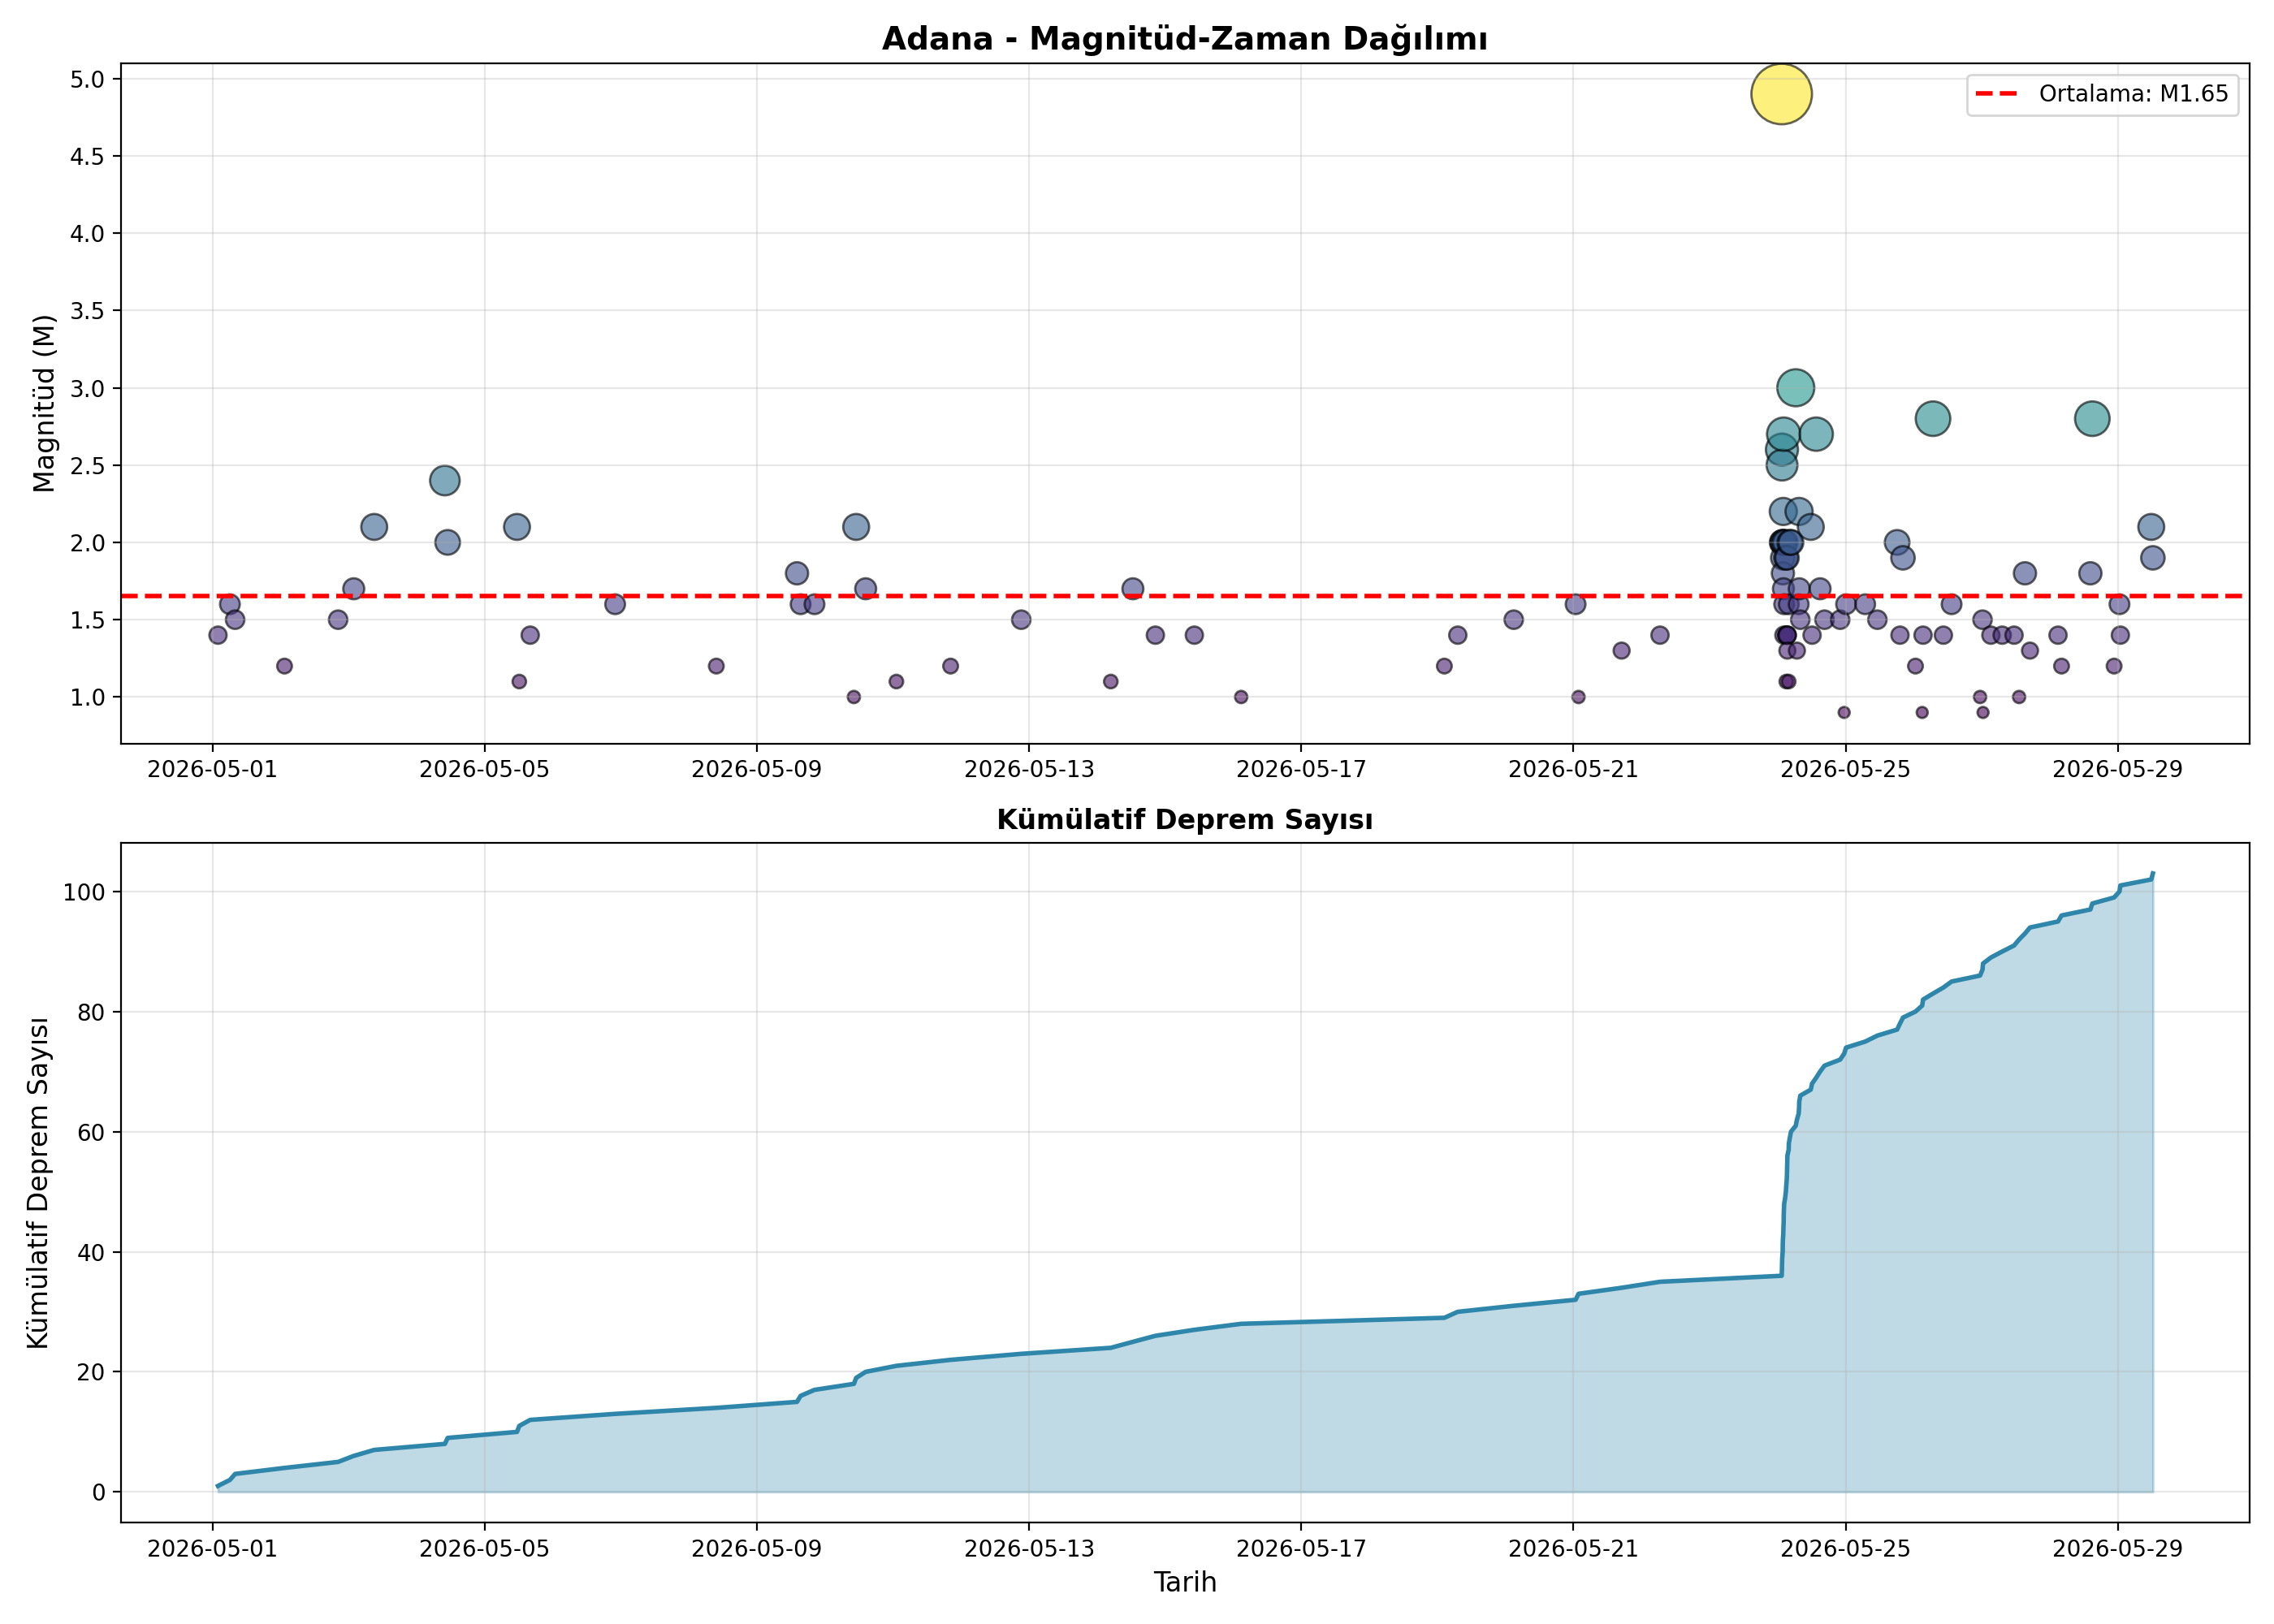Click the "80" tick on the cumulative chart
This screenshot has height=1624, width=2274.
point(91,1012)
